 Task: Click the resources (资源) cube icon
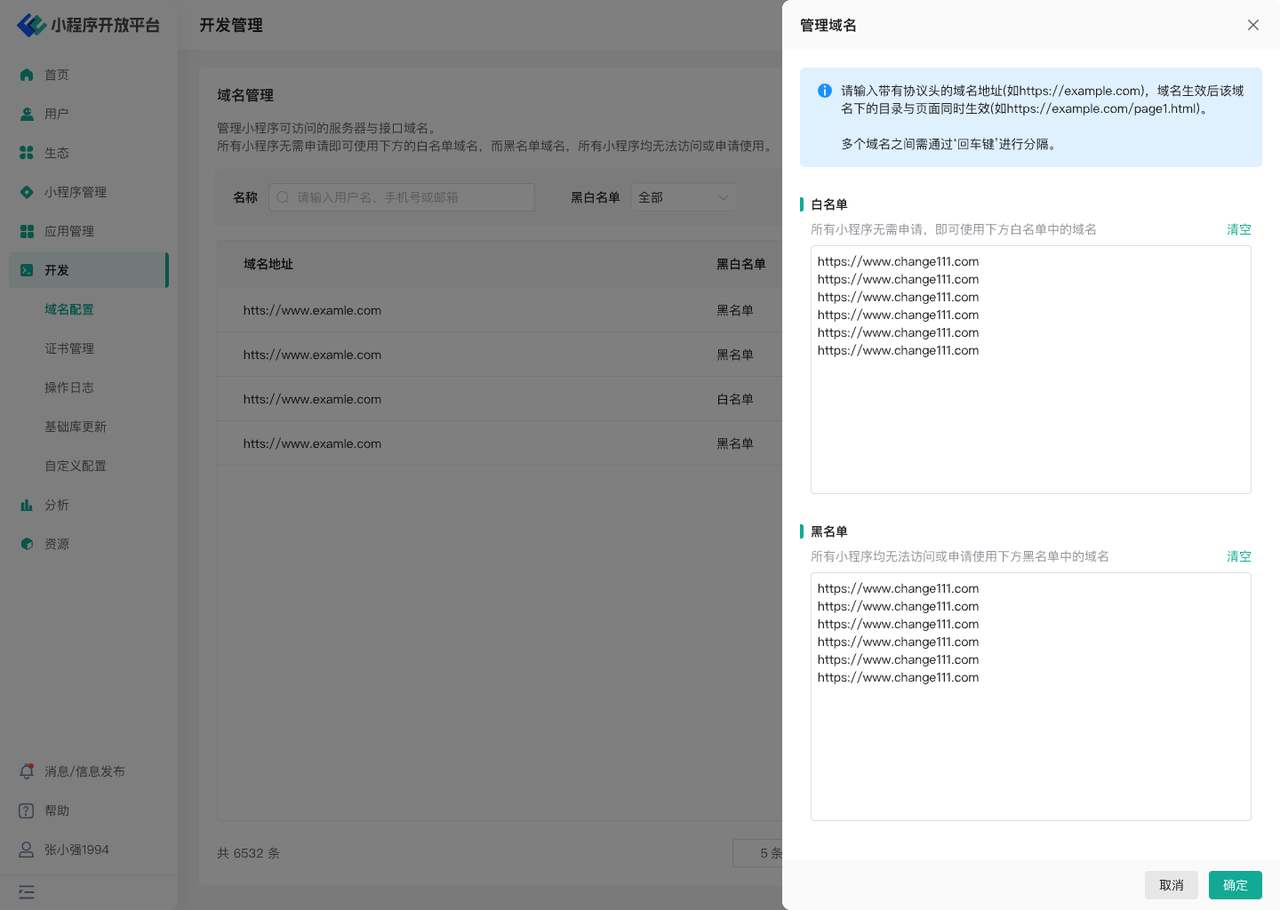[27, 544]
